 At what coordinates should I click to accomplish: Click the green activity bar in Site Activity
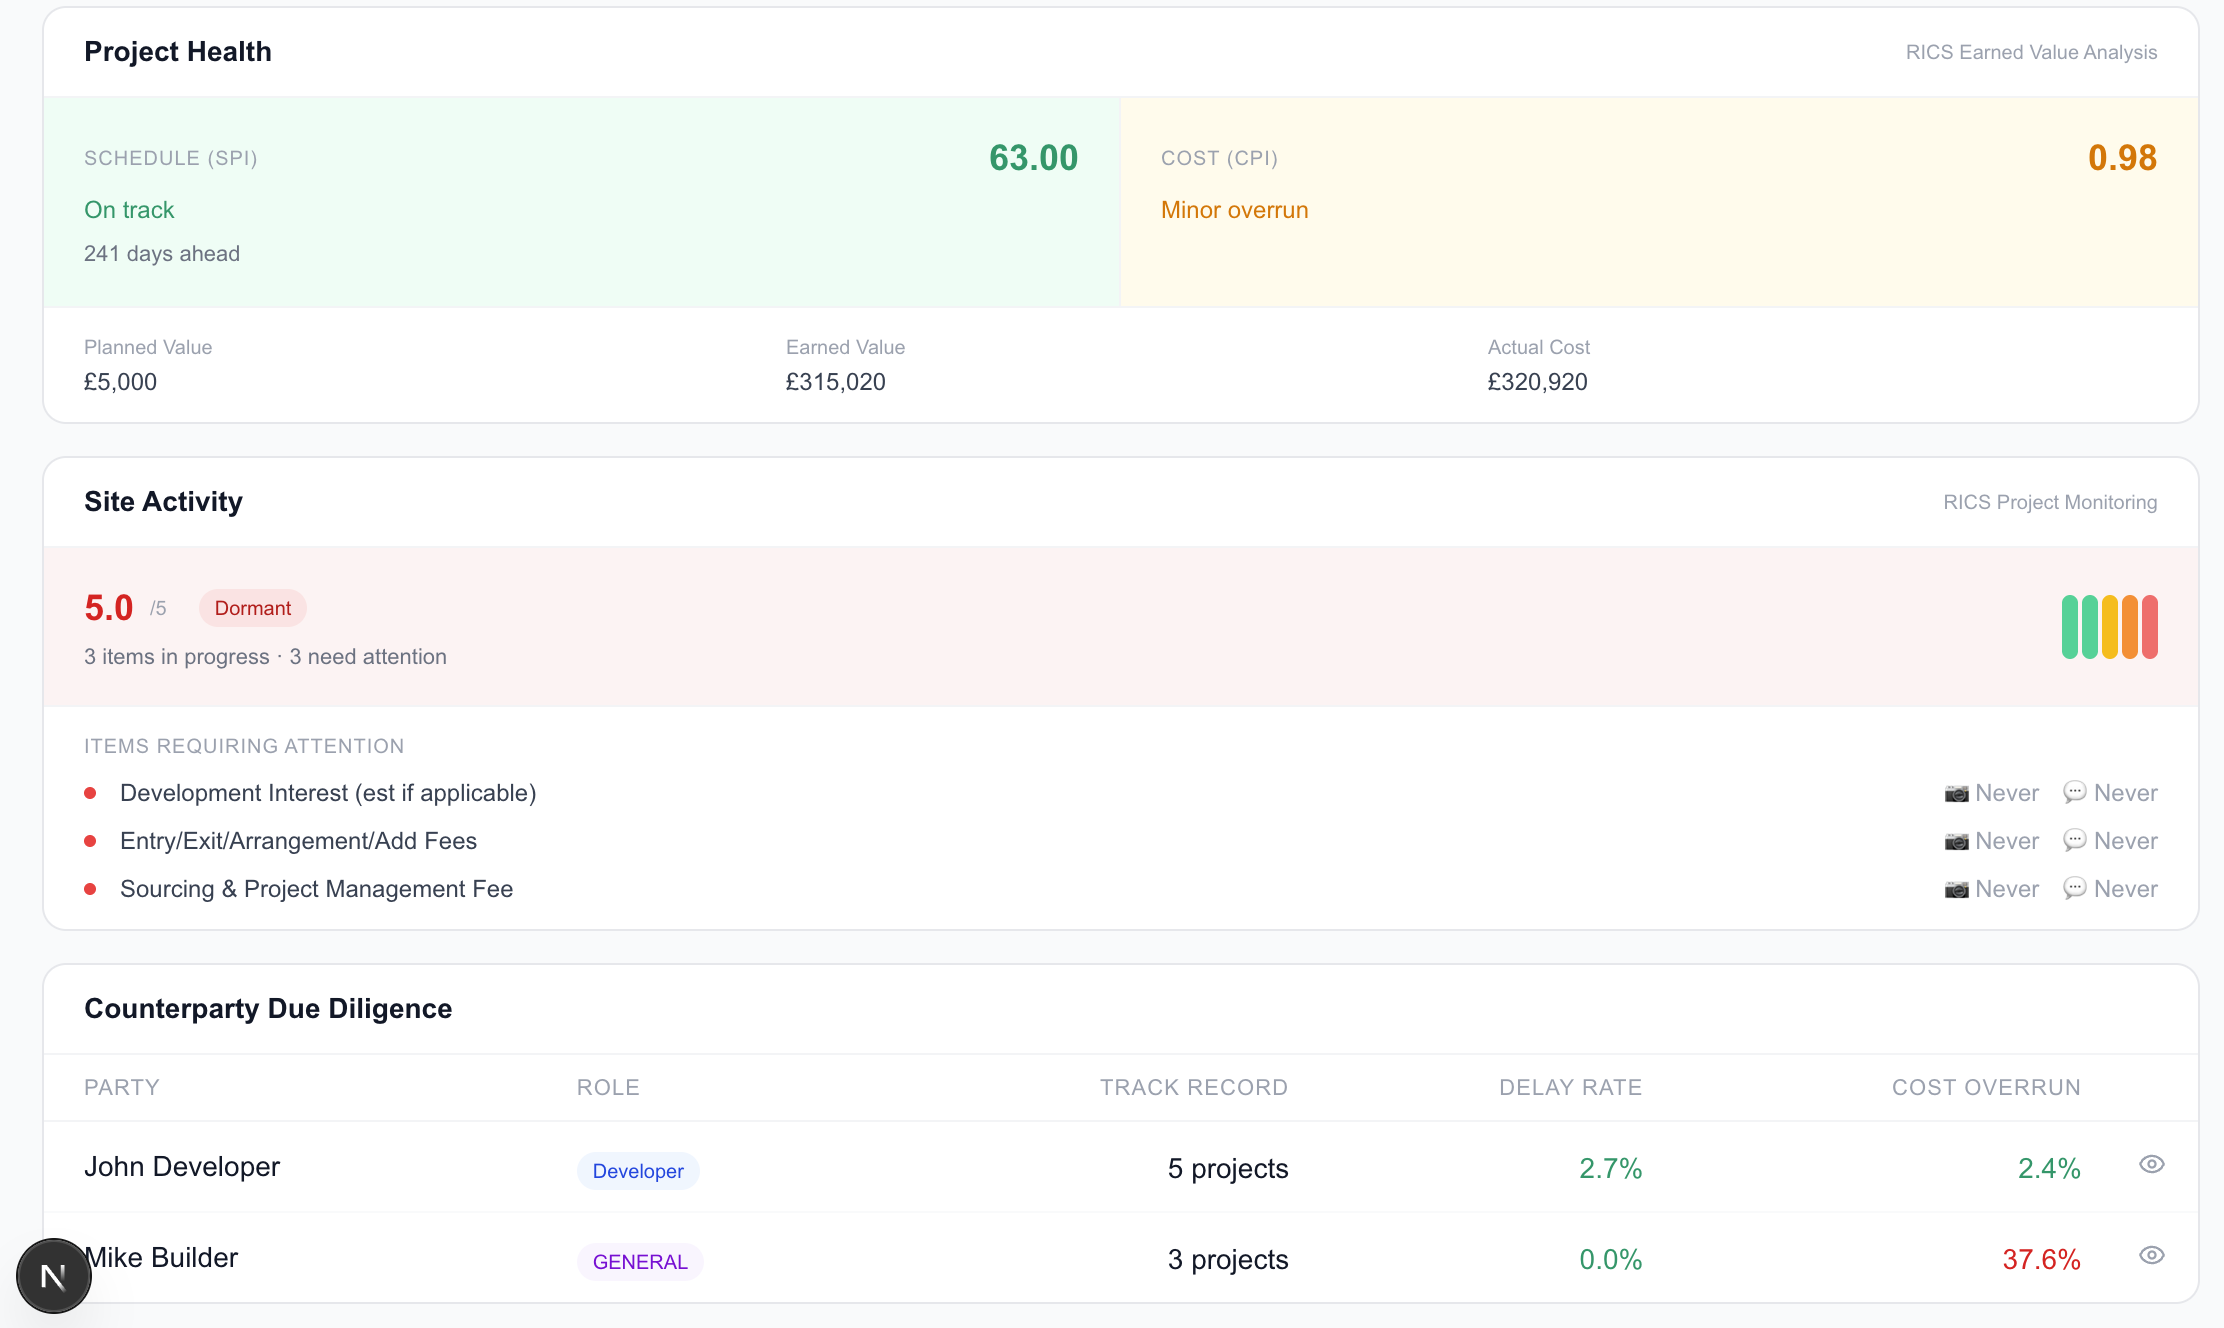tap(2068, 627)
